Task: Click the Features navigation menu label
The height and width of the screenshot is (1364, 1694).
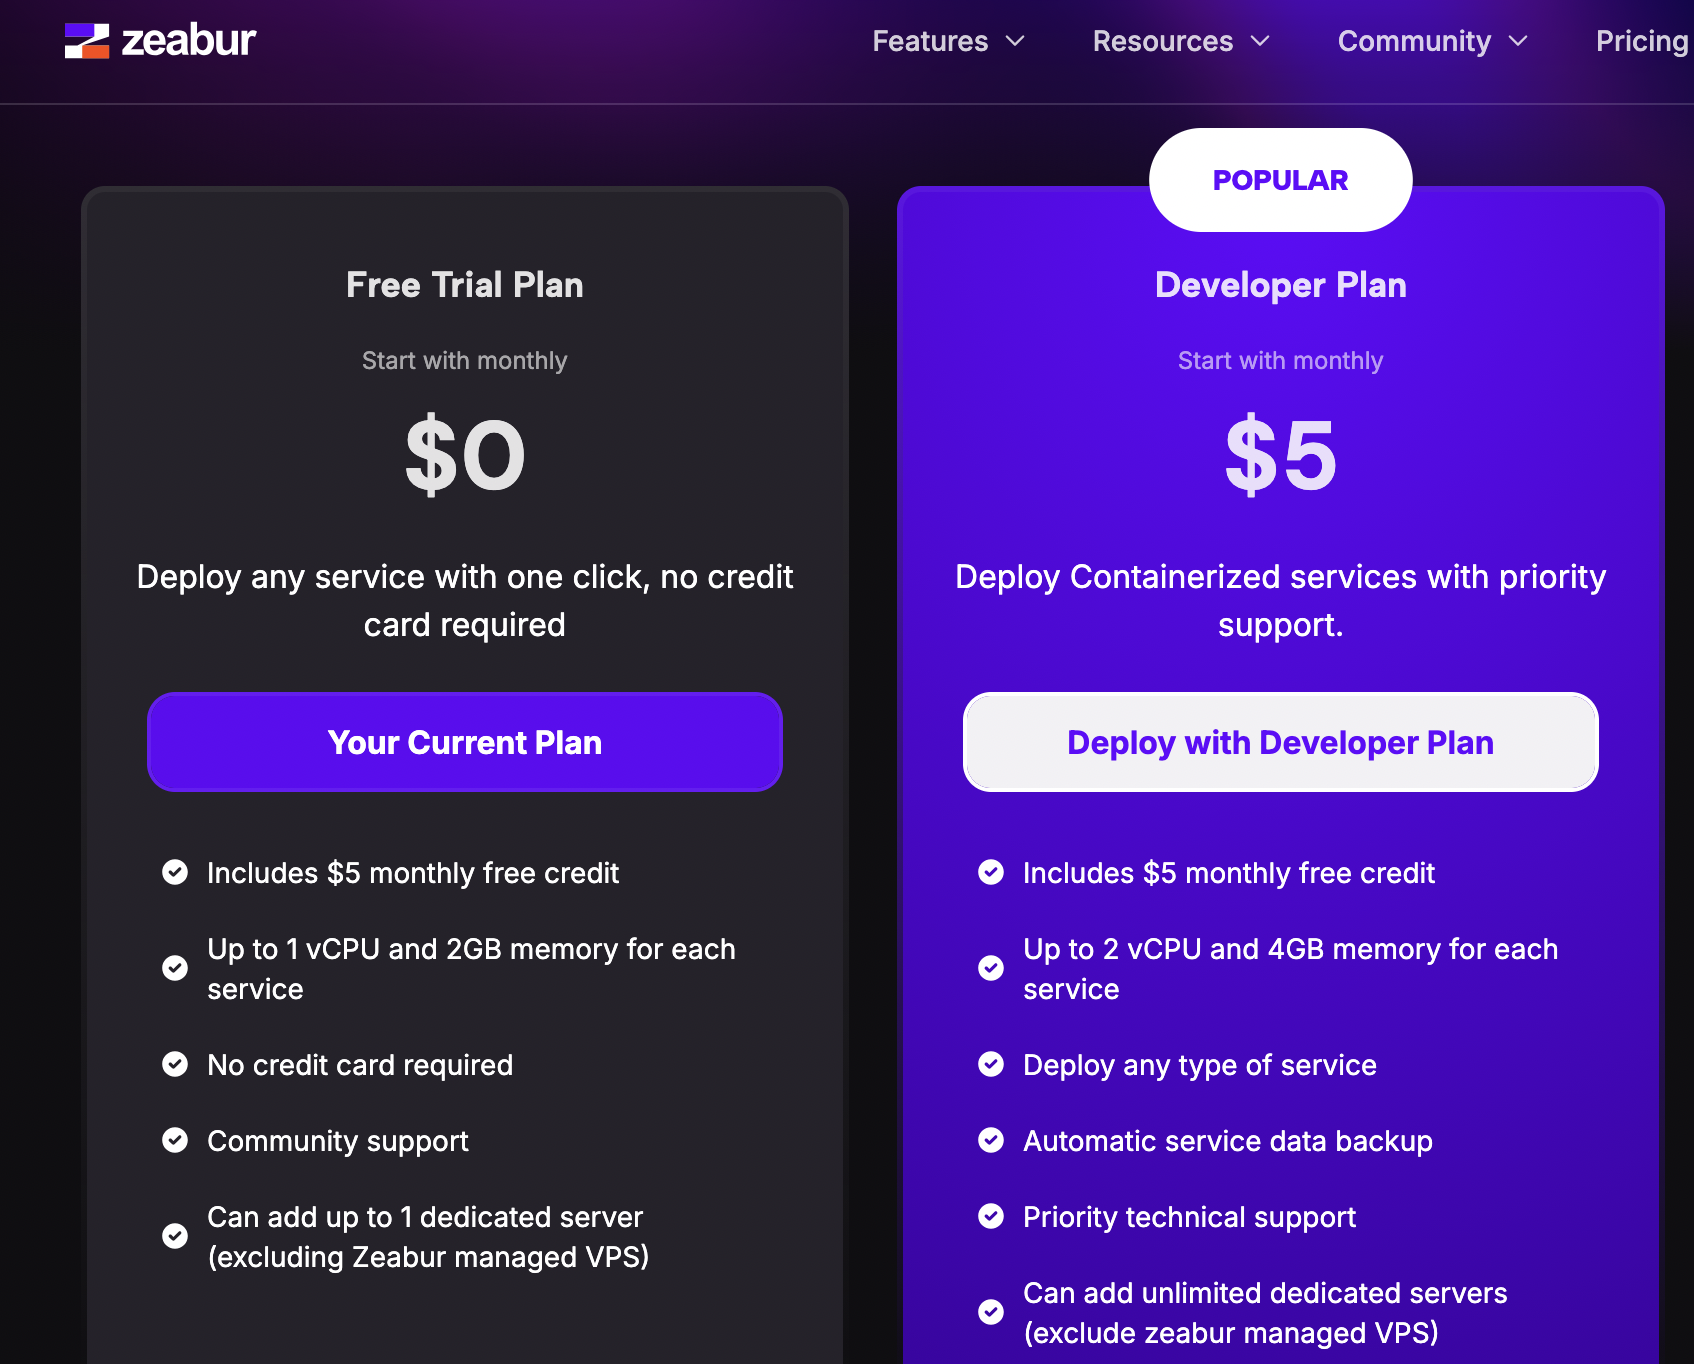Action: (929, 41)
